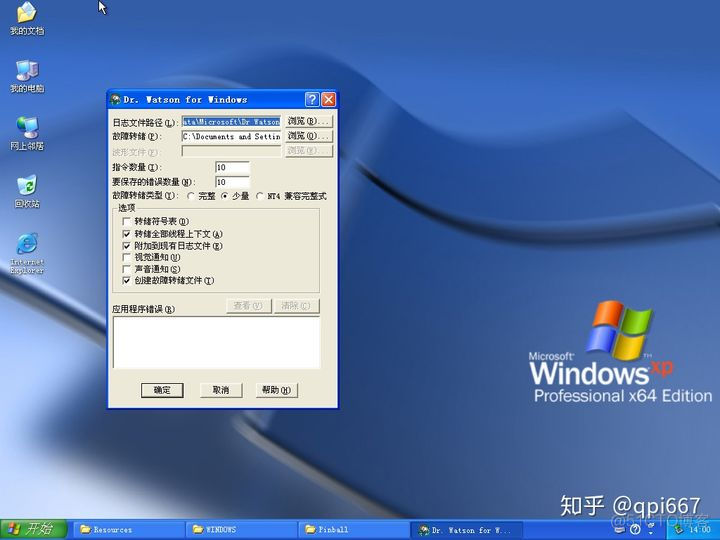The image size is (720, 540).
Task: Click the help question mark tray icon
Action: (635, 530)
